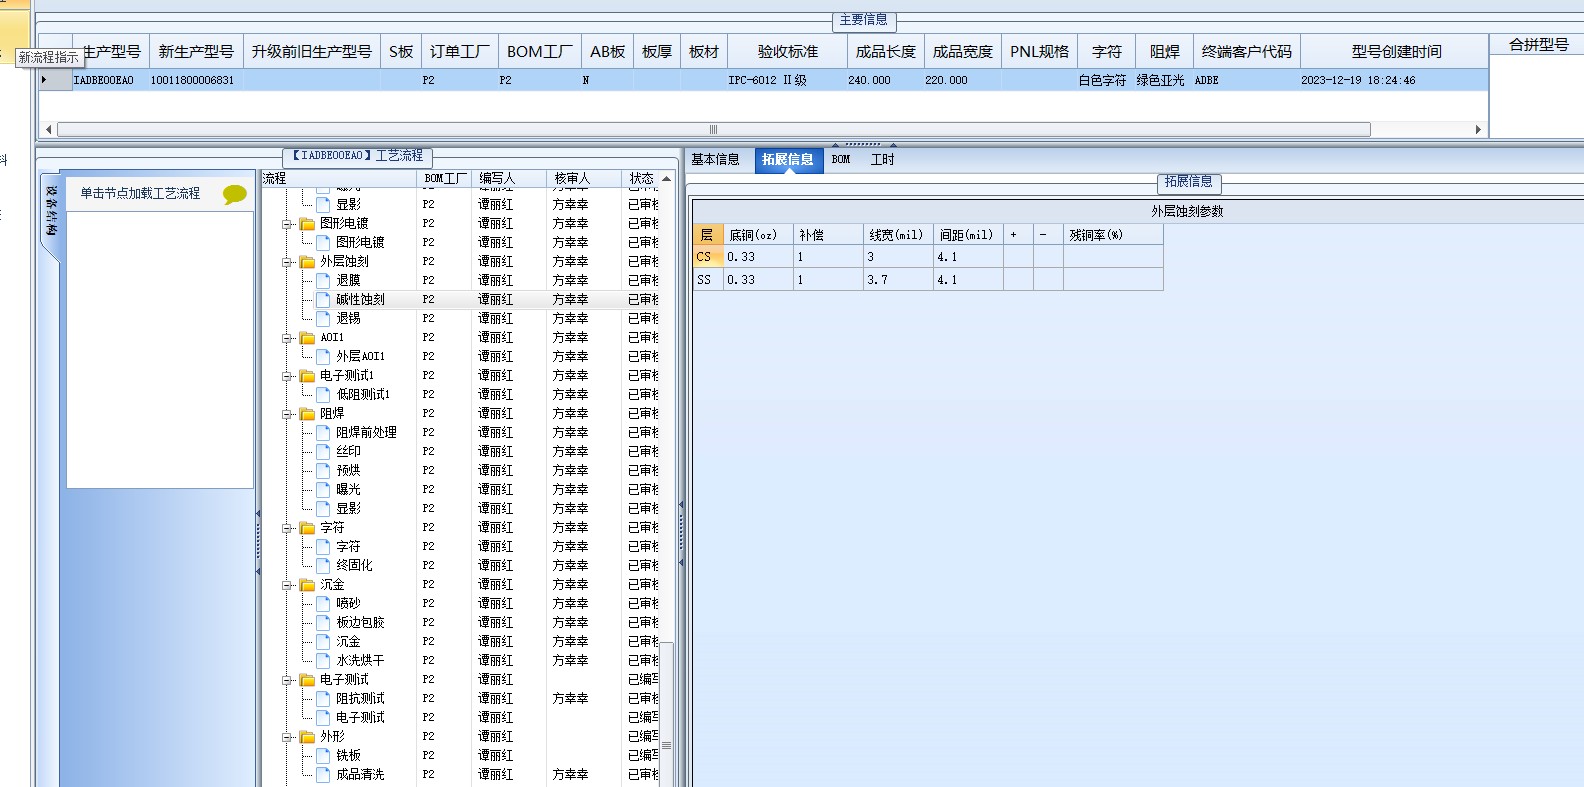Click the document icon beside 喷砂

[x=323, y=603]
